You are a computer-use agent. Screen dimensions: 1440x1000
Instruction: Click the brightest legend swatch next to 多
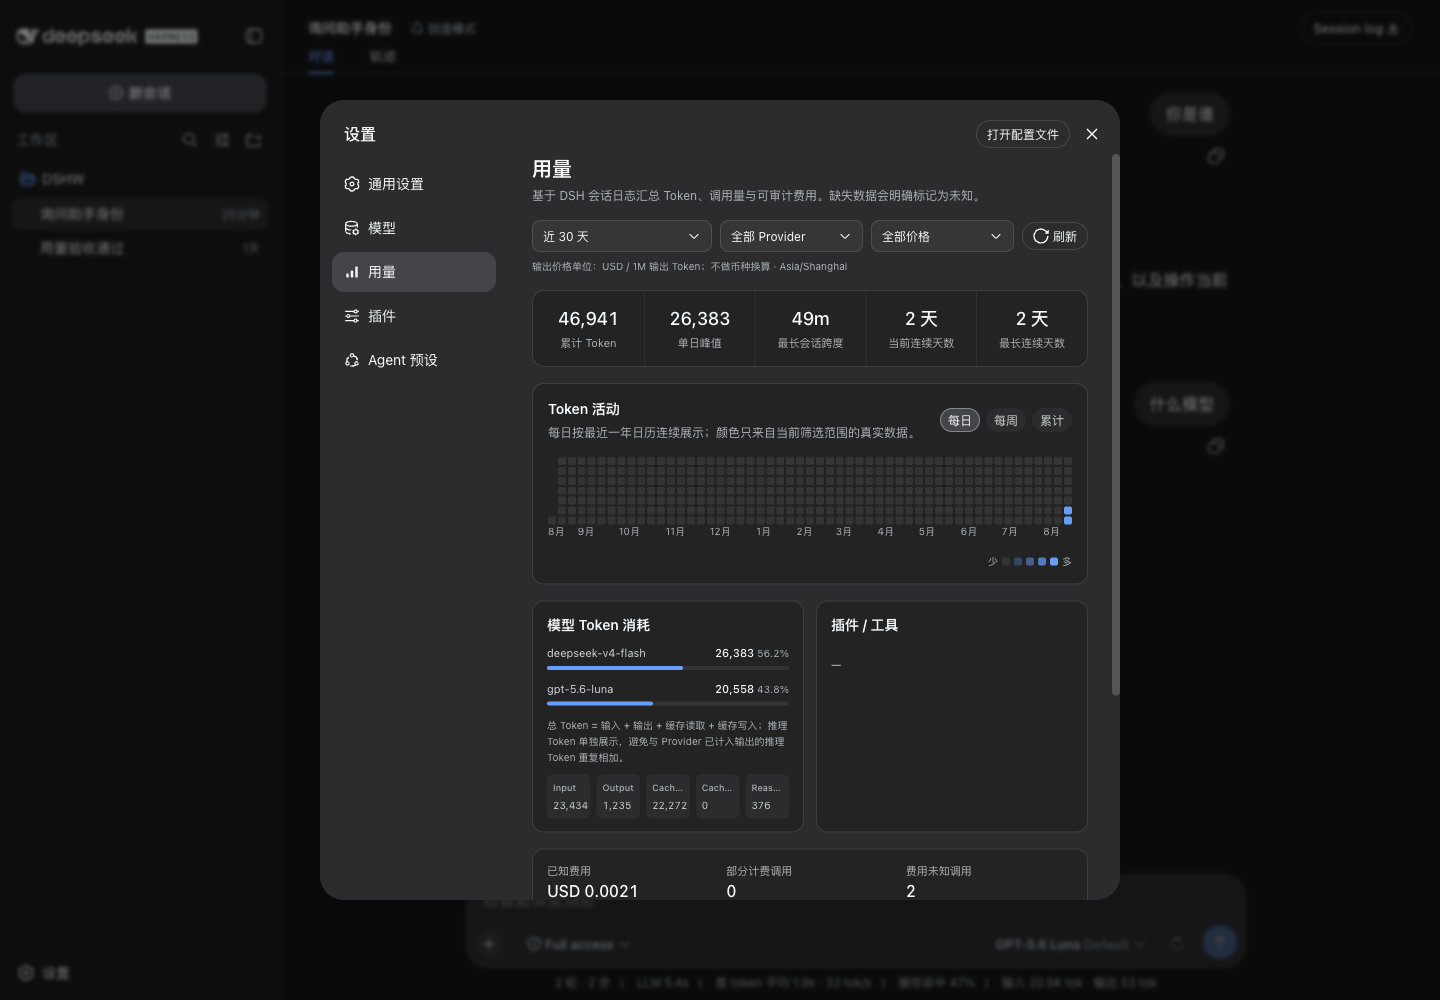pyautogui.click(x=1054, y=562)
